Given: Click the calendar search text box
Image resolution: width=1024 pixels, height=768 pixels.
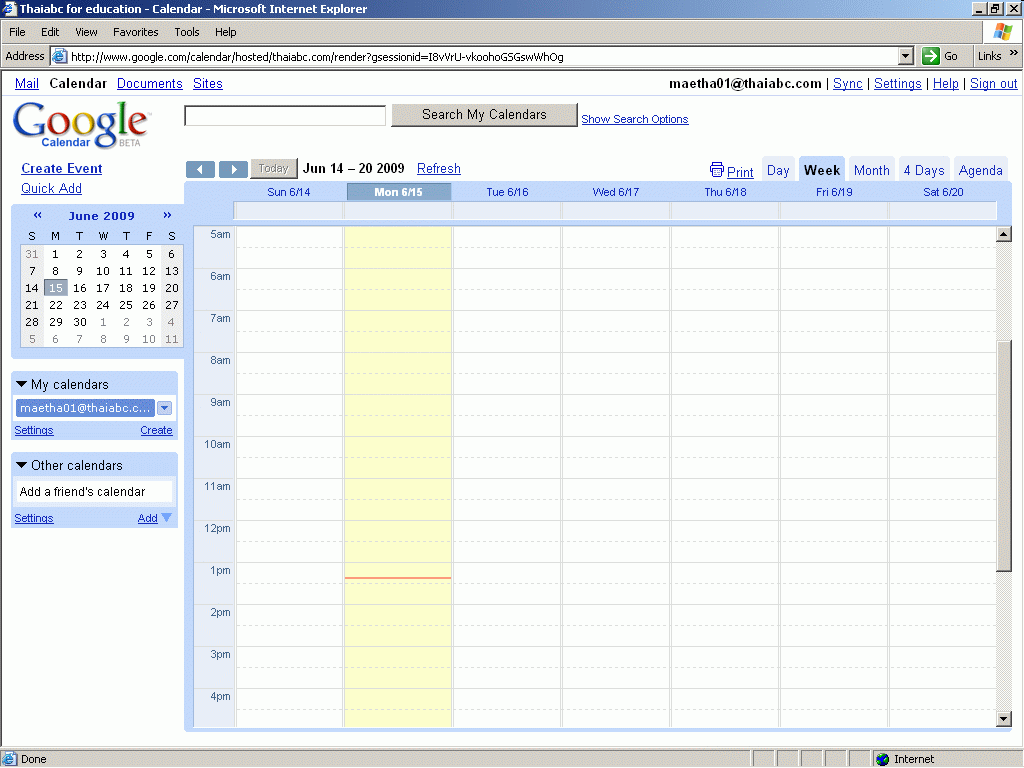Looking at the screenshot, I should [x=285, y=116].
